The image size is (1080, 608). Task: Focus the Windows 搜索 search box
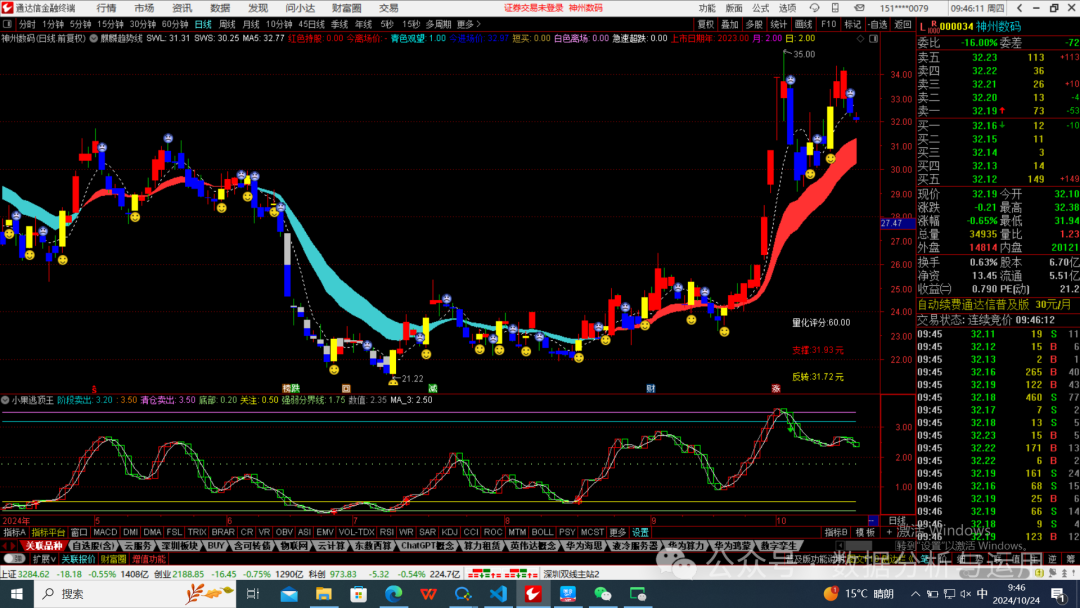pyautogui.click(x=134, y=594)
